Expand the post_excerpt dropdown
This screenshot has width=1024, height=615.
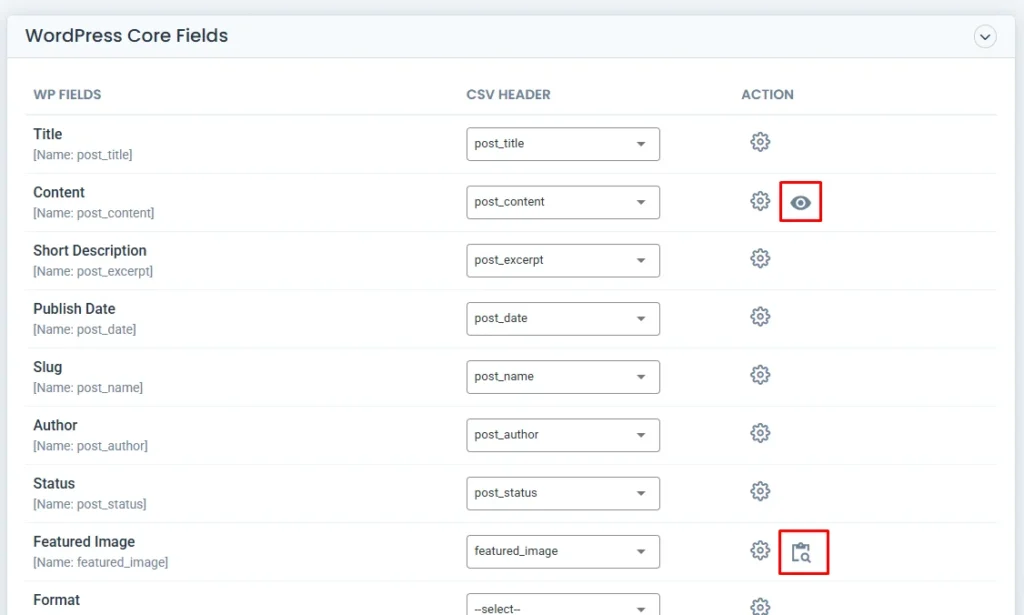point(562,260)
